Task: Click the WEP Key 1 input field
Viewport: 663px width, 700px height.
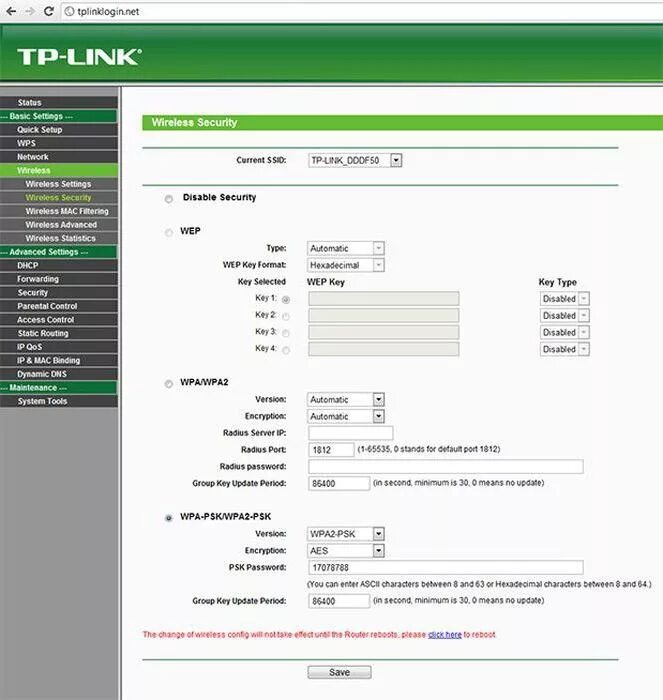Action: point(384,299)
